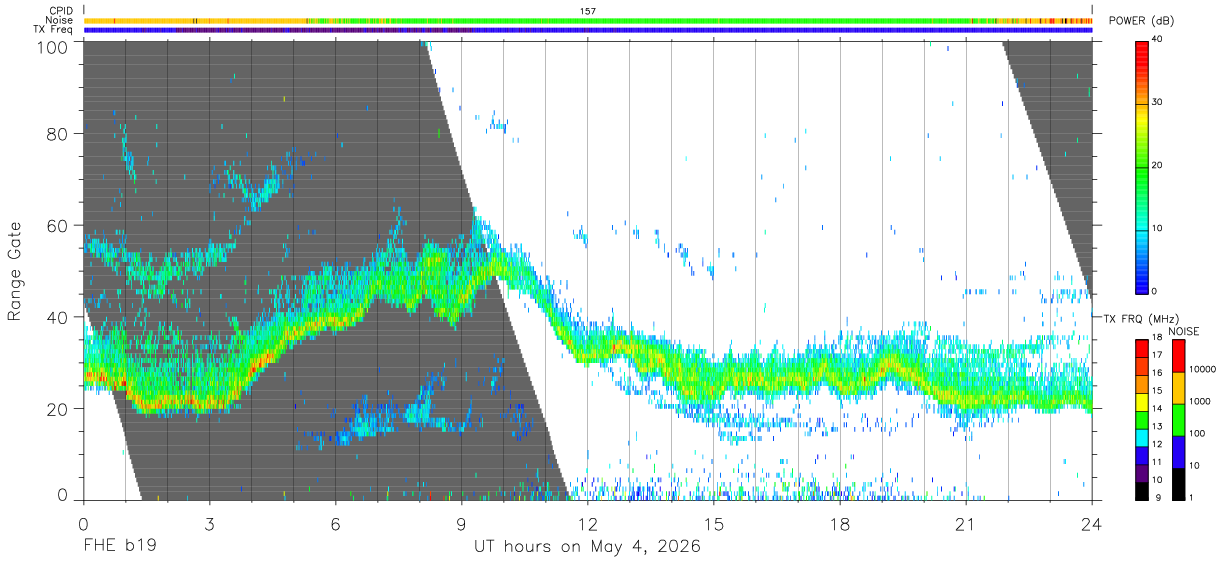The width and height of the screenshot is (1228, 567).
Task: Click the TX FRQ (MHz) color scale
Action: point(1141,420)
